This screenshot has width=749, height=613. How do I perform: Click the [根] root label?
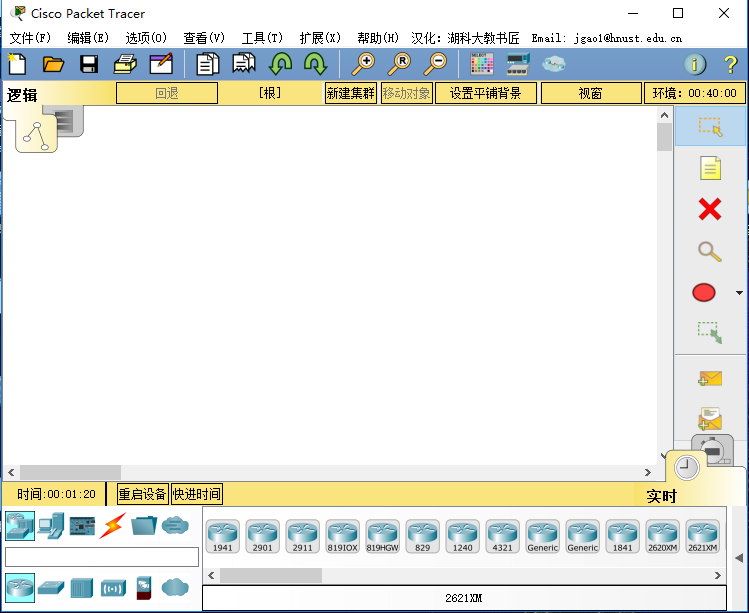(x=270, y=93)
